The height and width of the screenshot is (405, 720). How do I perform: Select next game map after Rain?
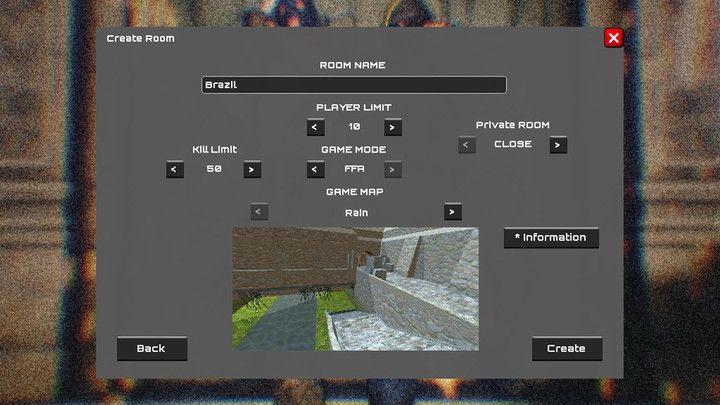coord(453,212)
